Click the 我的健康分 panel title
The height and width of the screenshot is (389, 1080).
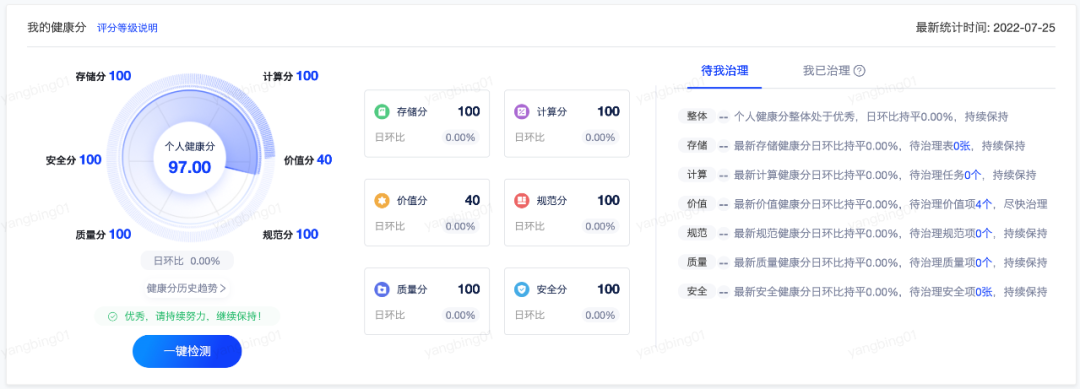[57, 28]
